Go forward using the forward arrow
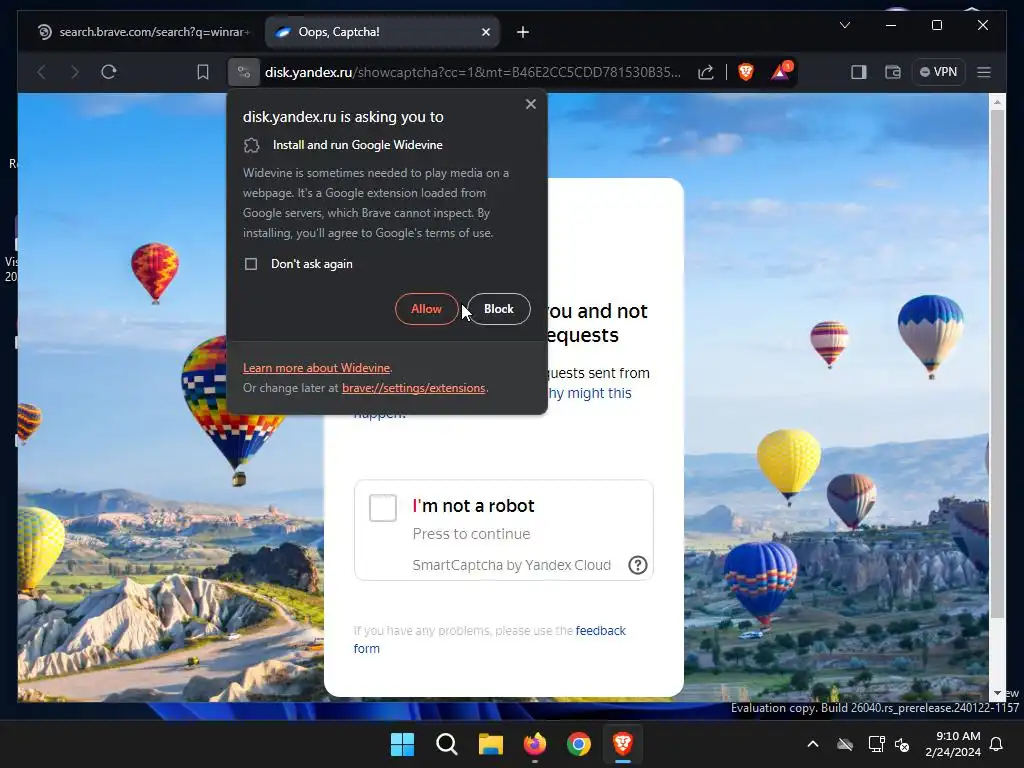 pyautogui.click(x=74, y=72)
